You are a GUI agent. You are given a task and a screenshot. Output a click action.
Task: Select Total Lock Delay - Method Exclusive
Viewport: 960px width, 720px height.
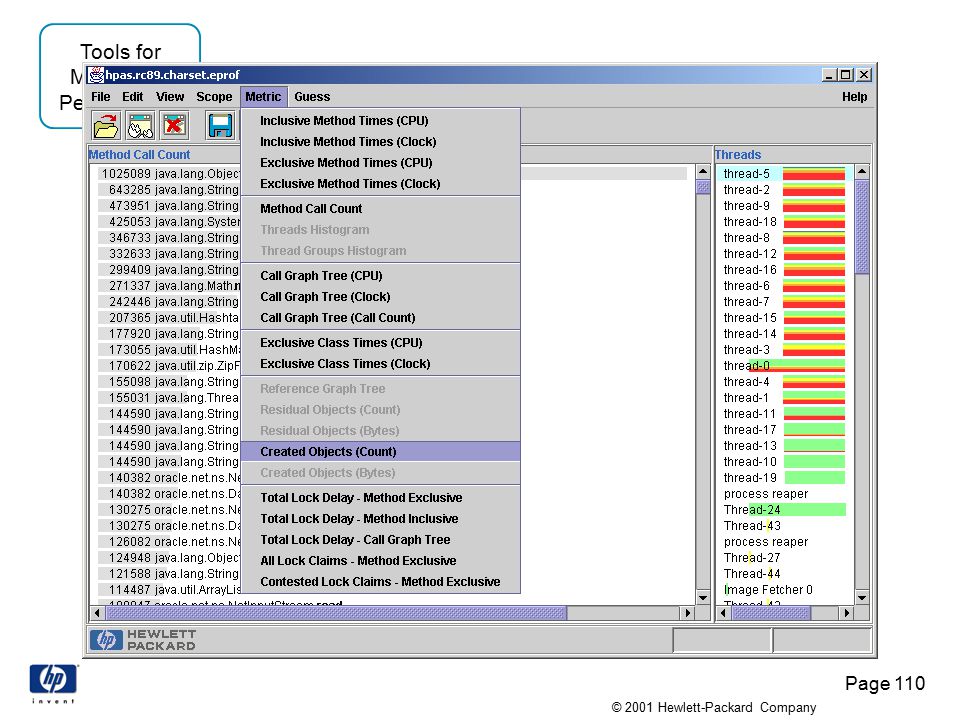pyautogui.click(x=380, y=498)
